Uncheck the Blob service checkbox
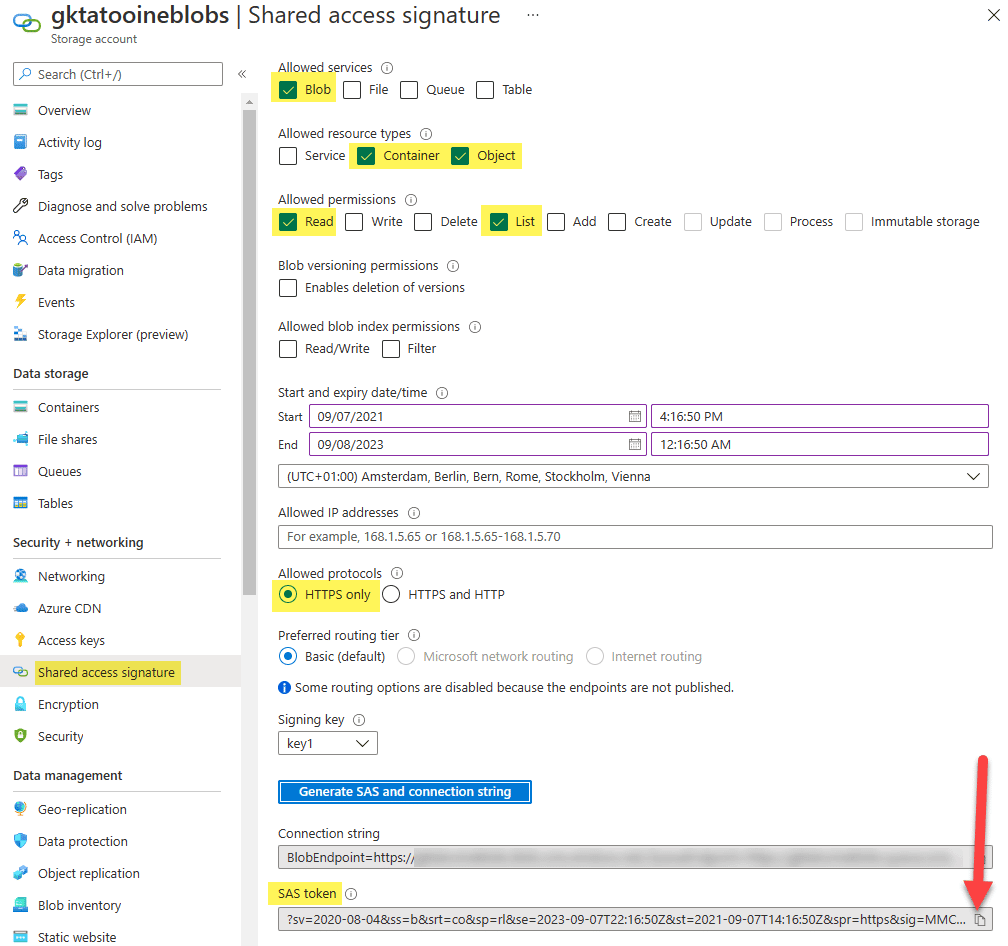1008x946 pixels. [288, 90]
